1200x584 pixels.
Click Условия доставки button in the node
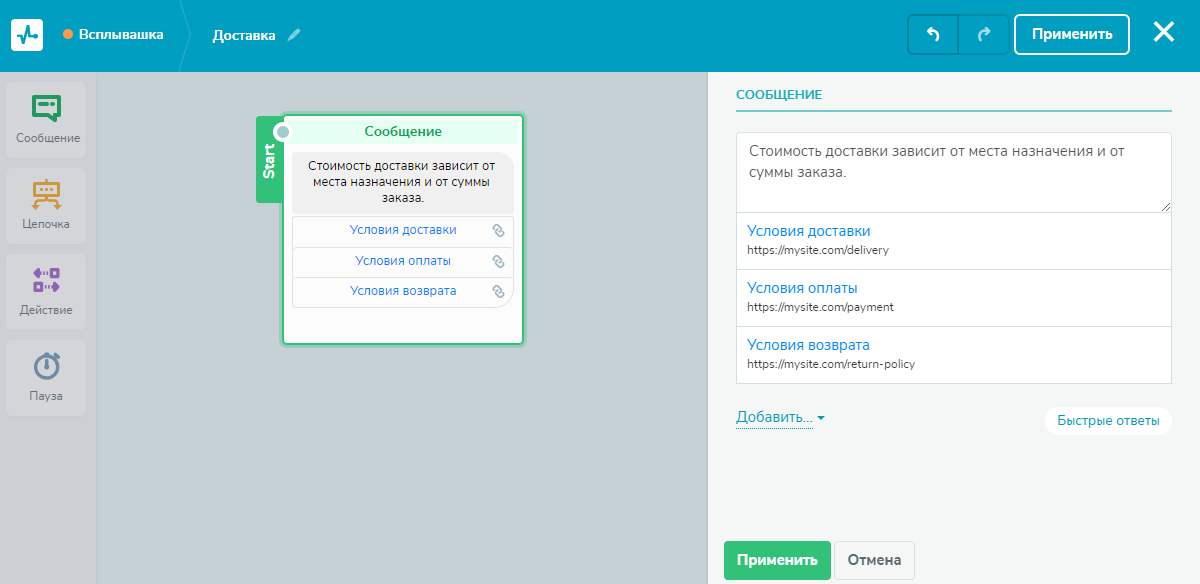(x=402, y=230)
